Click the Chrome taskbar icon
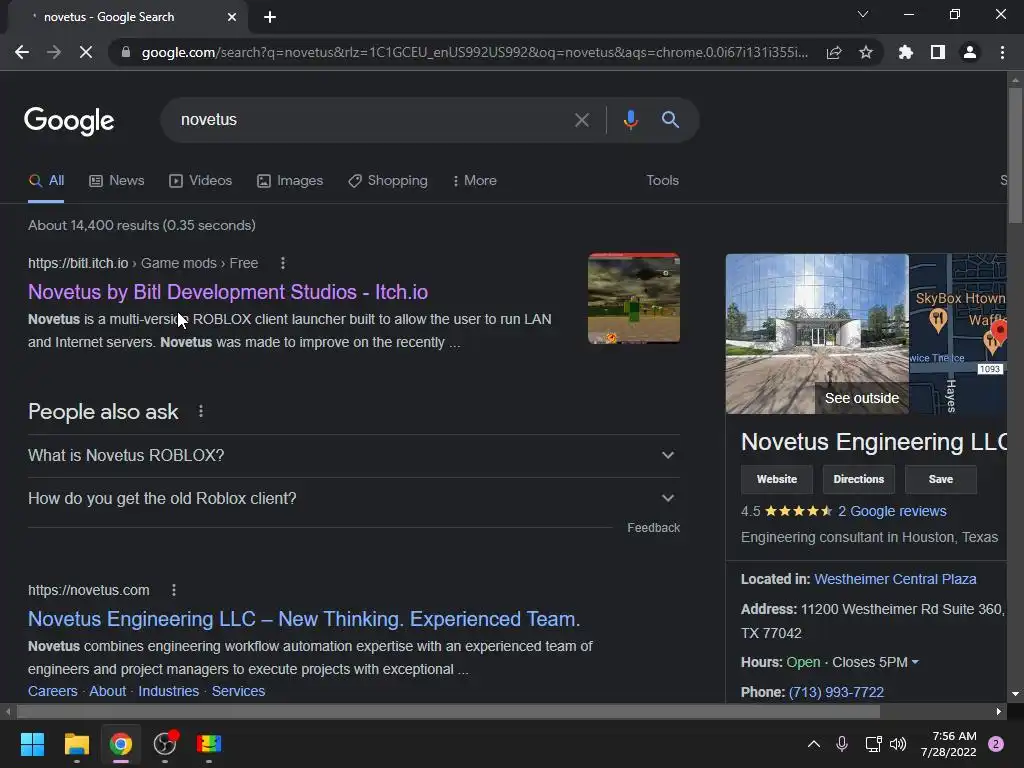The height and width of the screenshot is (768, 1024). (x=121, y=744)
